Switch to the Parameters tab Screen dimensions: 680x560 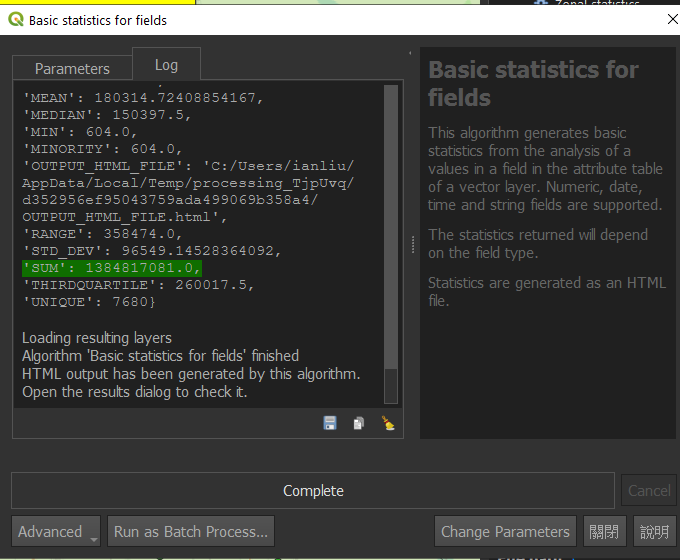tap(72, 69)
